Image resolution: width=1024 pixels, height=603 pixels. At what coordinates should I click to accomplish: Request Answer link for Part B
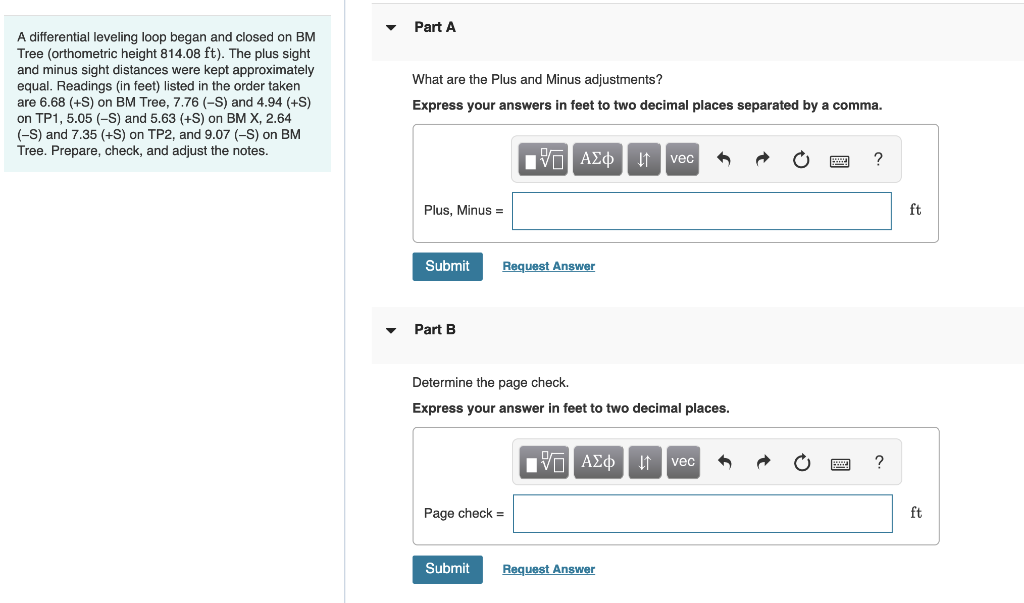[549, 569]
